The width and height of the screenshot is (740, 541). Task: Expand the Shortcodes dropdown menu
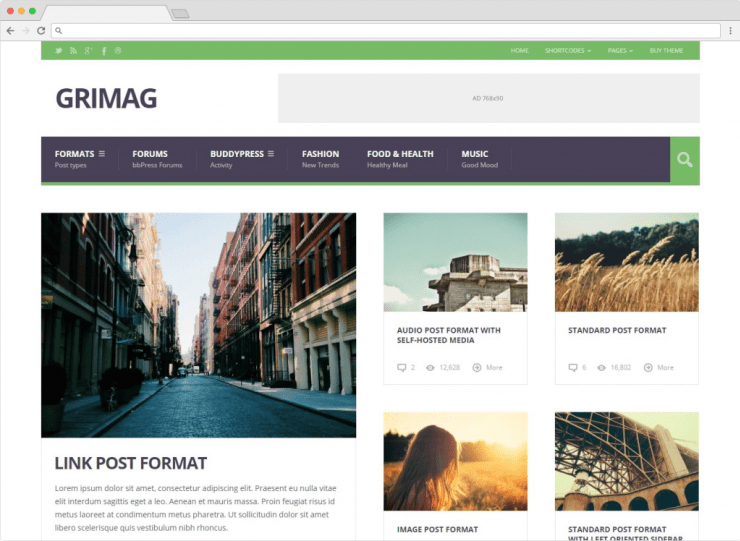[567, 50]
